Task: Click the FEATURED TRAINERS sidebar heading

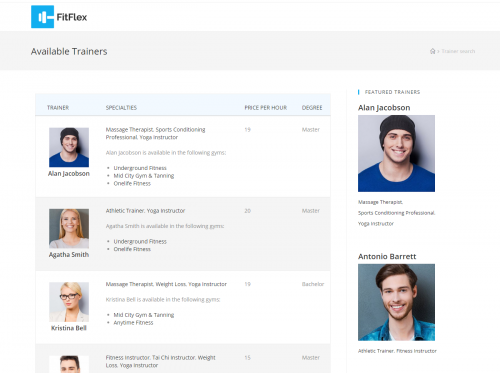Action: (392, 92)
